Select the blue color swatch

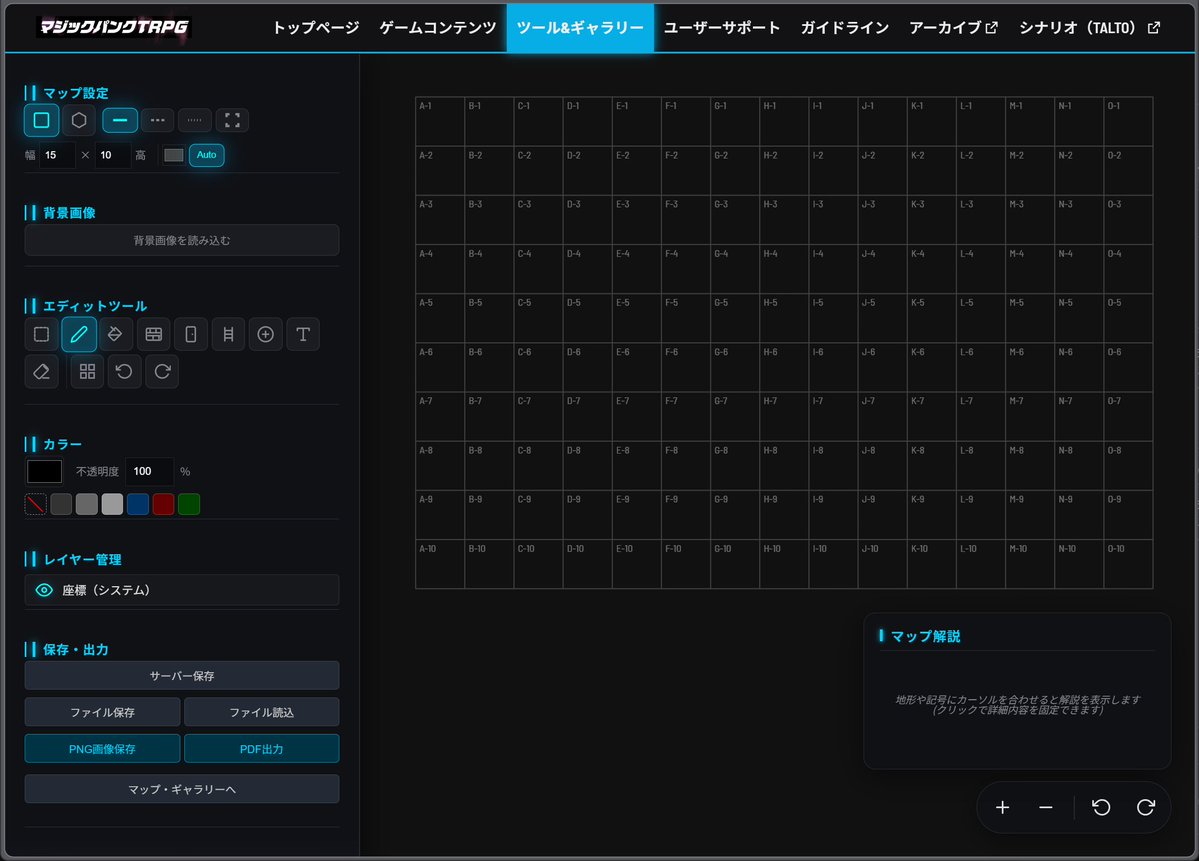[x=138, y=504]
